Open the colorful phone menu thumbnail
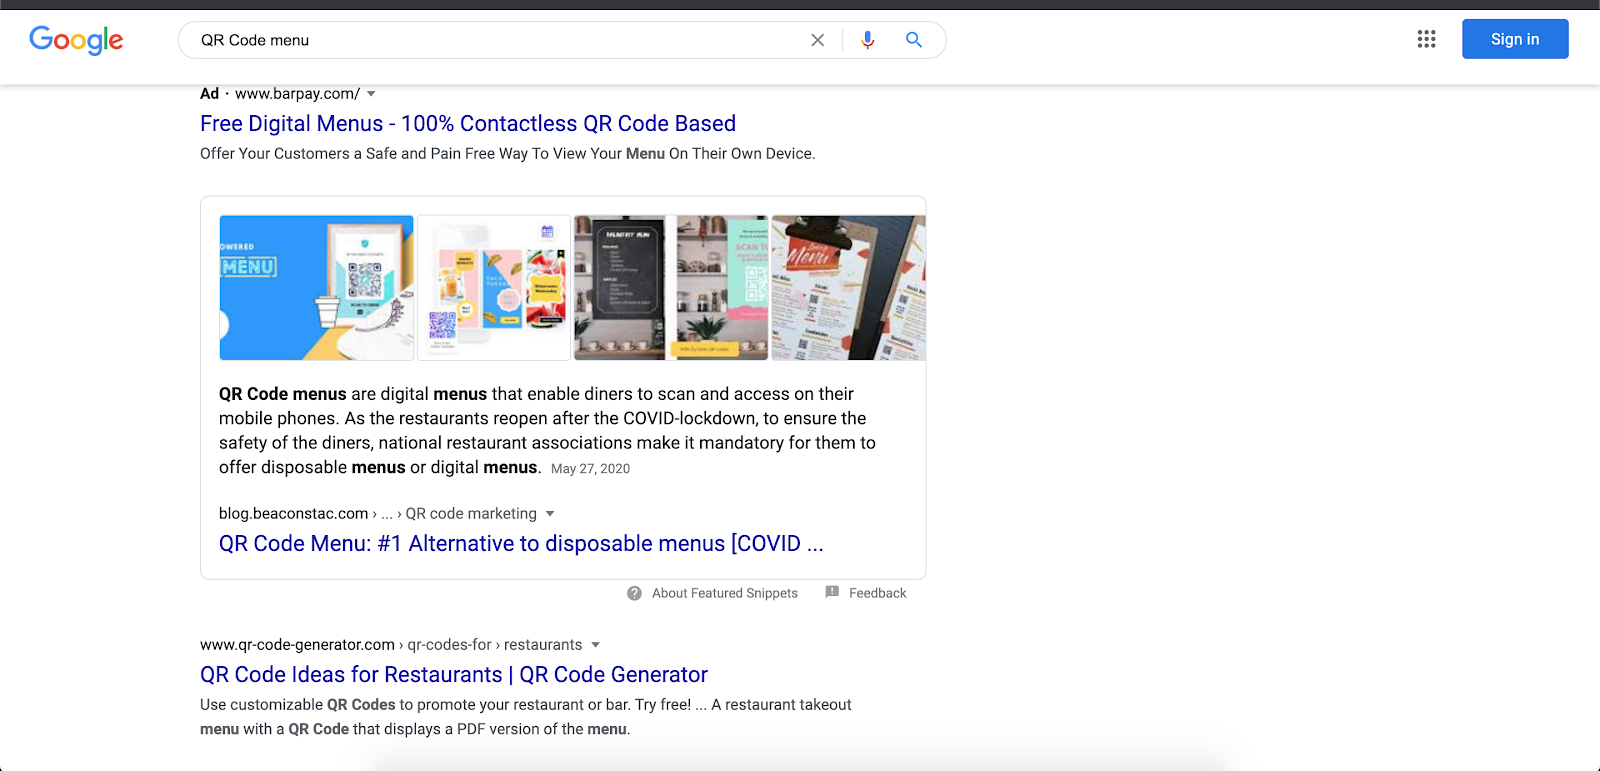 coord(494,288)
